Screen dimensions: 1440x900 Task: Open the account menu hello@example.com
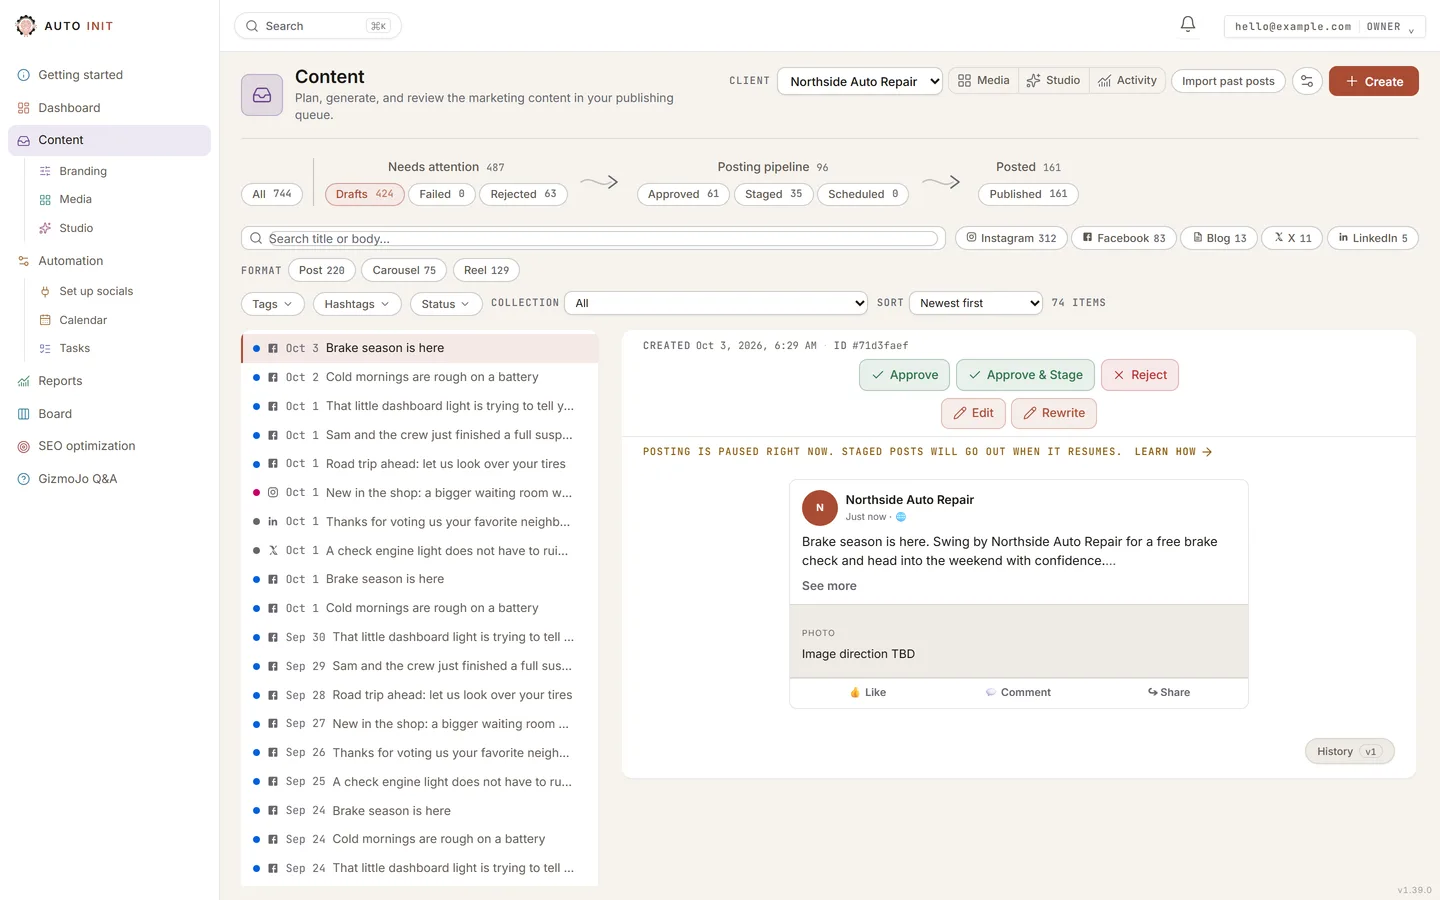1324,26
